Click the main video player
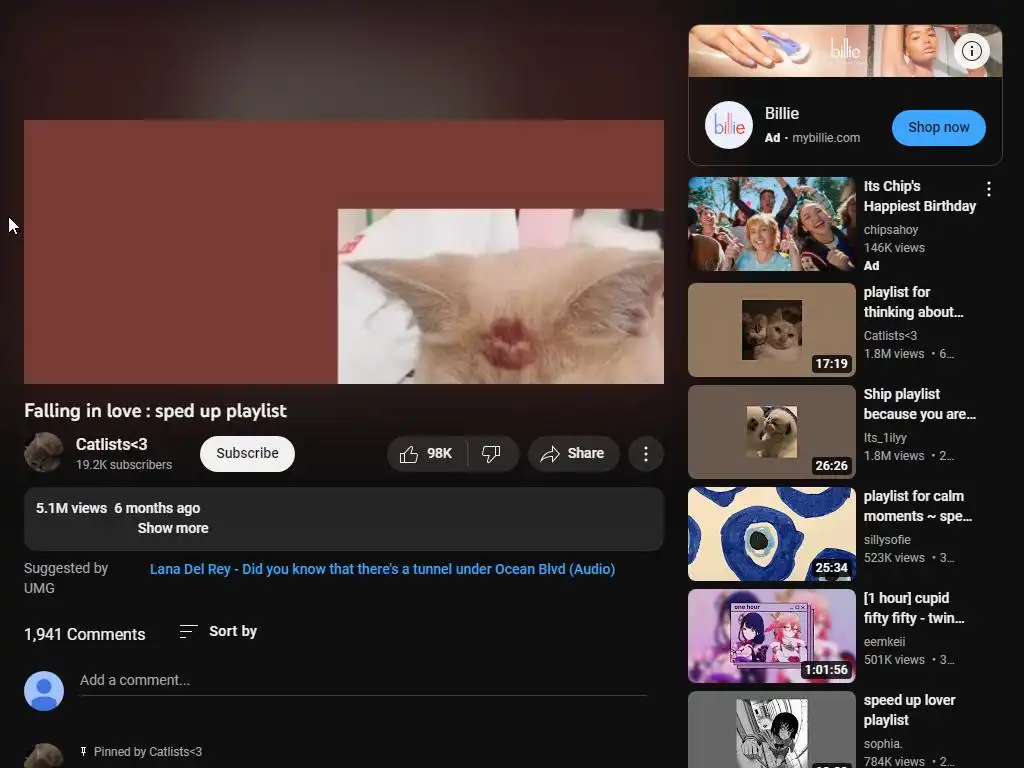This screenshot has height=768, width=1024. coord(344,251)
